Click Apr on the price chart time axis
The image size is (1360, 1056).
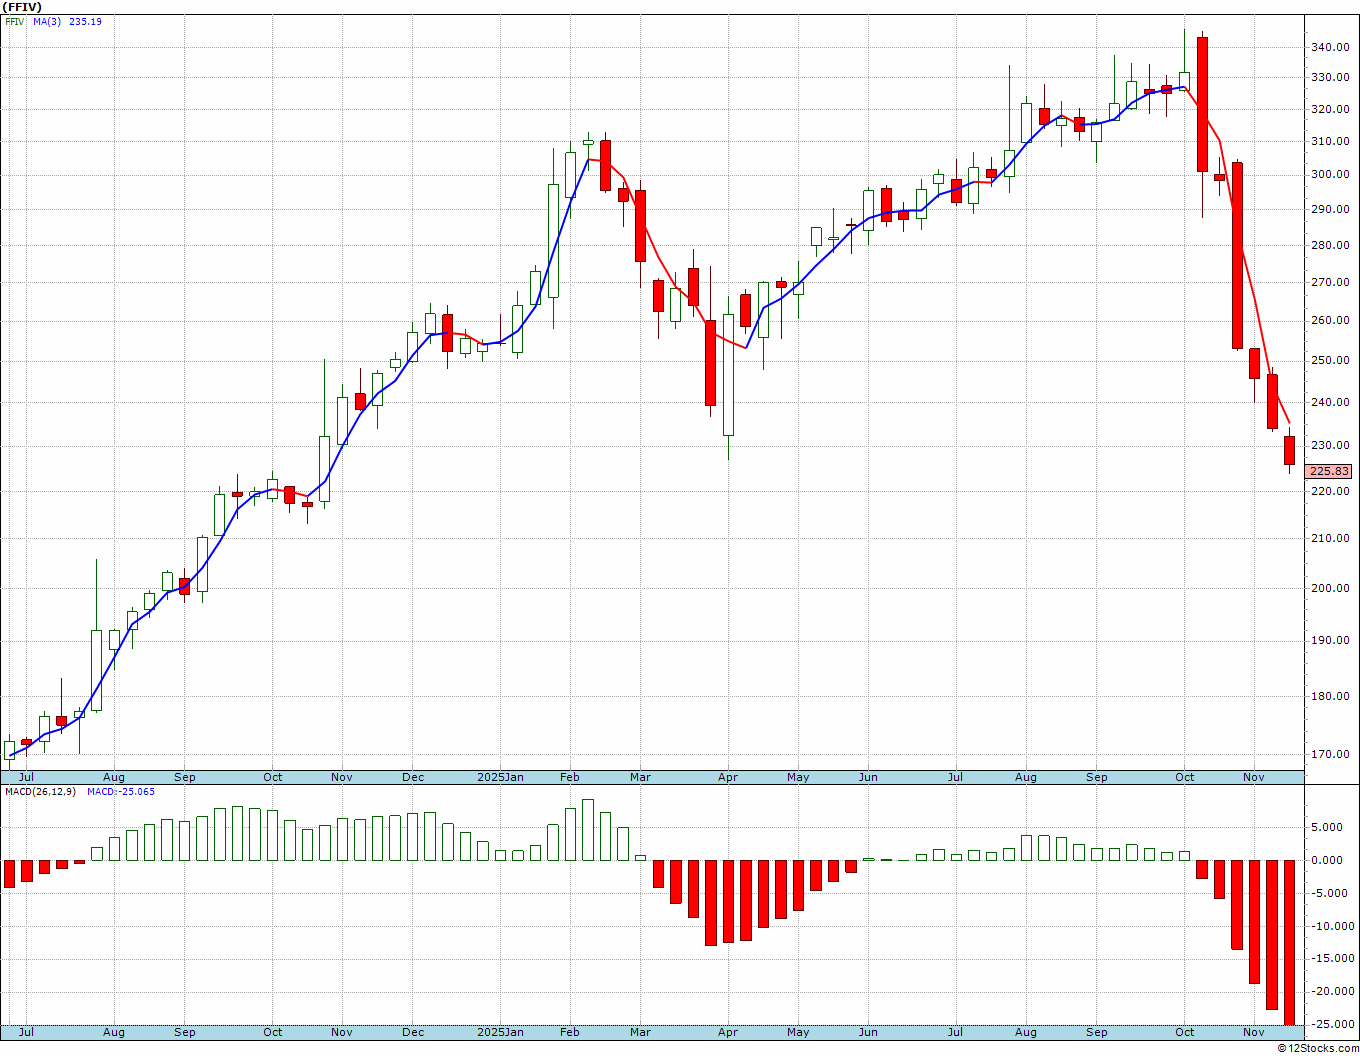click(x=728, y=777)
